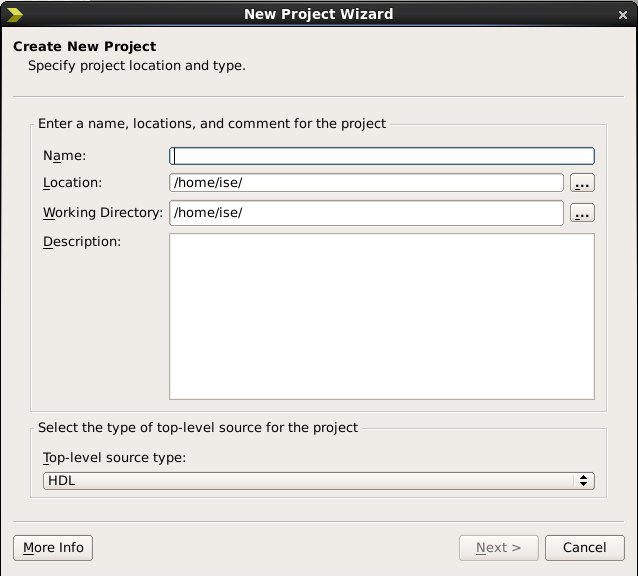638x576 pixels.
Task: Click the Top-level source type label
Action: tap(115, 458)
